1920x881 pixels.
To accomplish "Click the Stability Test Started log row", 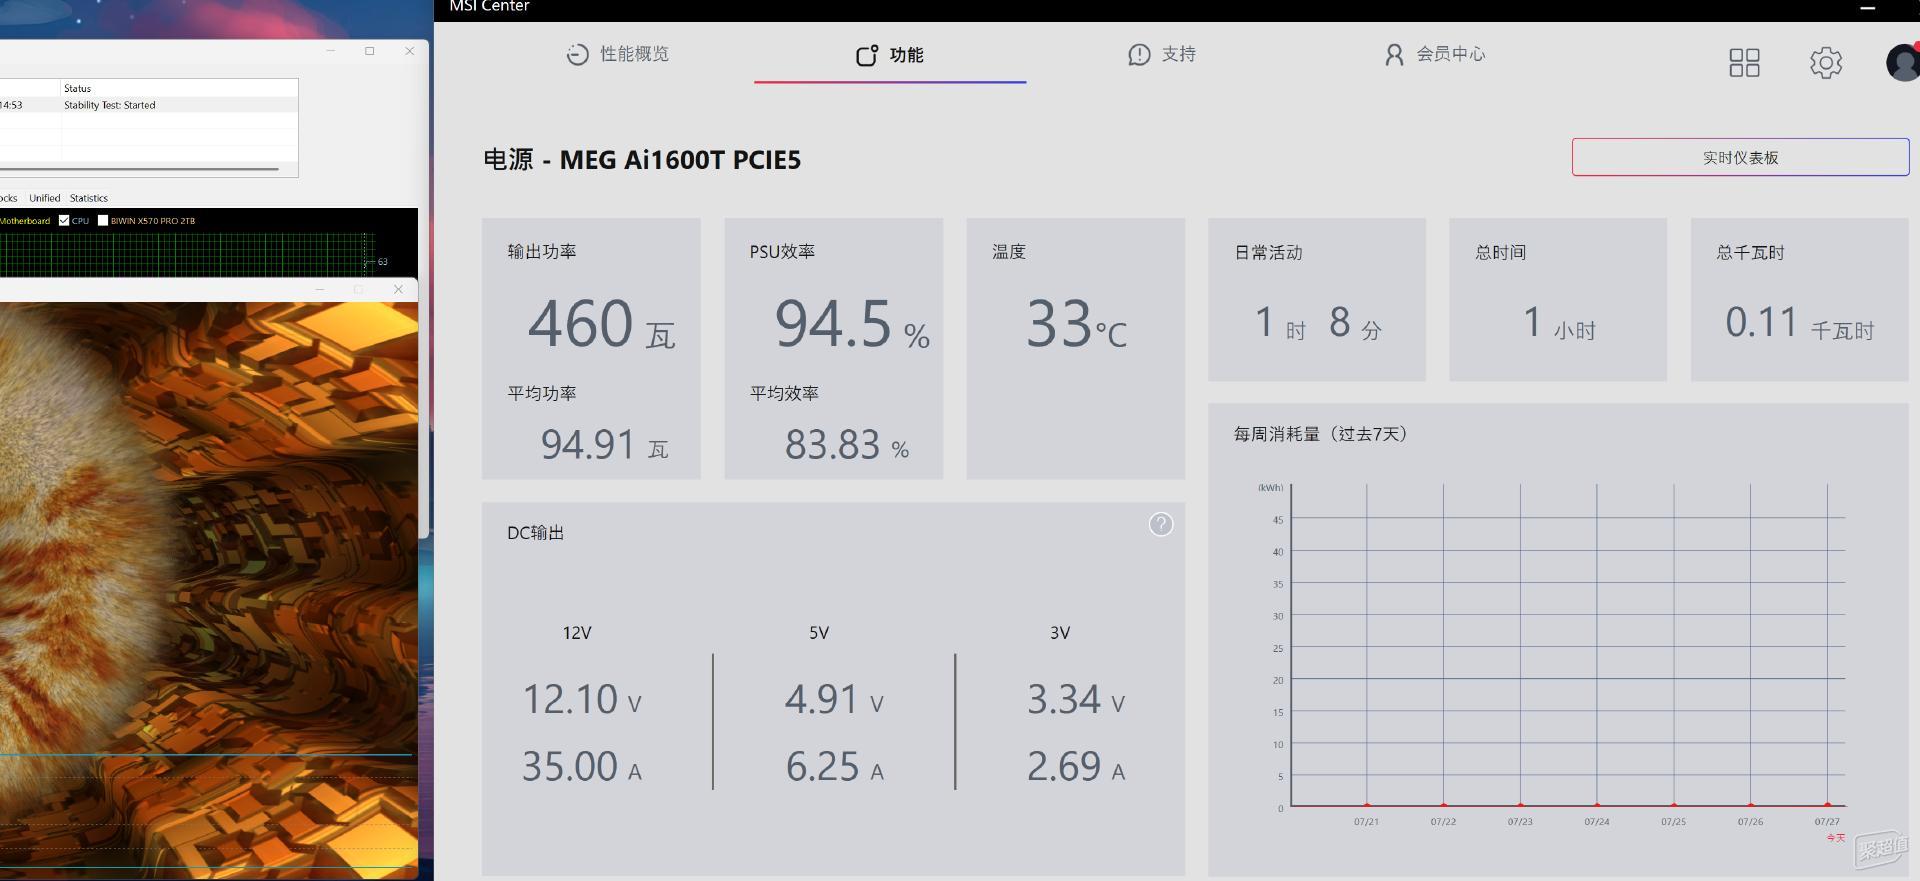I will click(149, 105).
